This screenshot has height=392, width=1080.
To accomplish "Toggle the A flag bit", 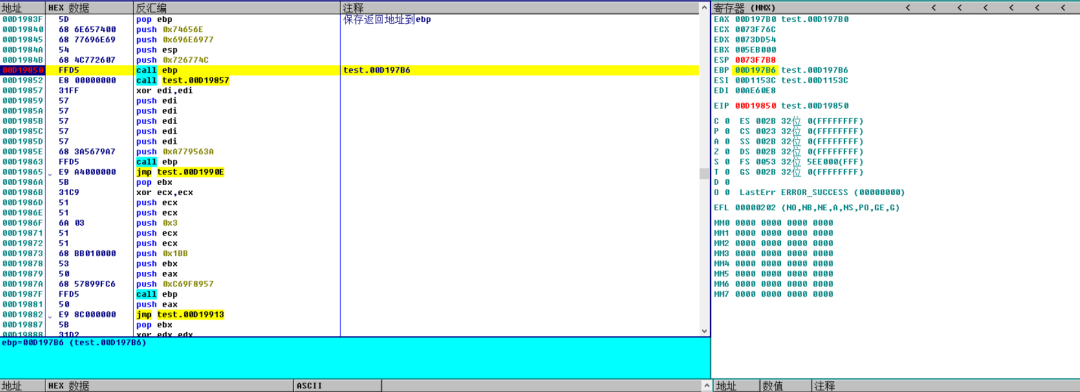I will pyautogui.click(x=727, y=141).
